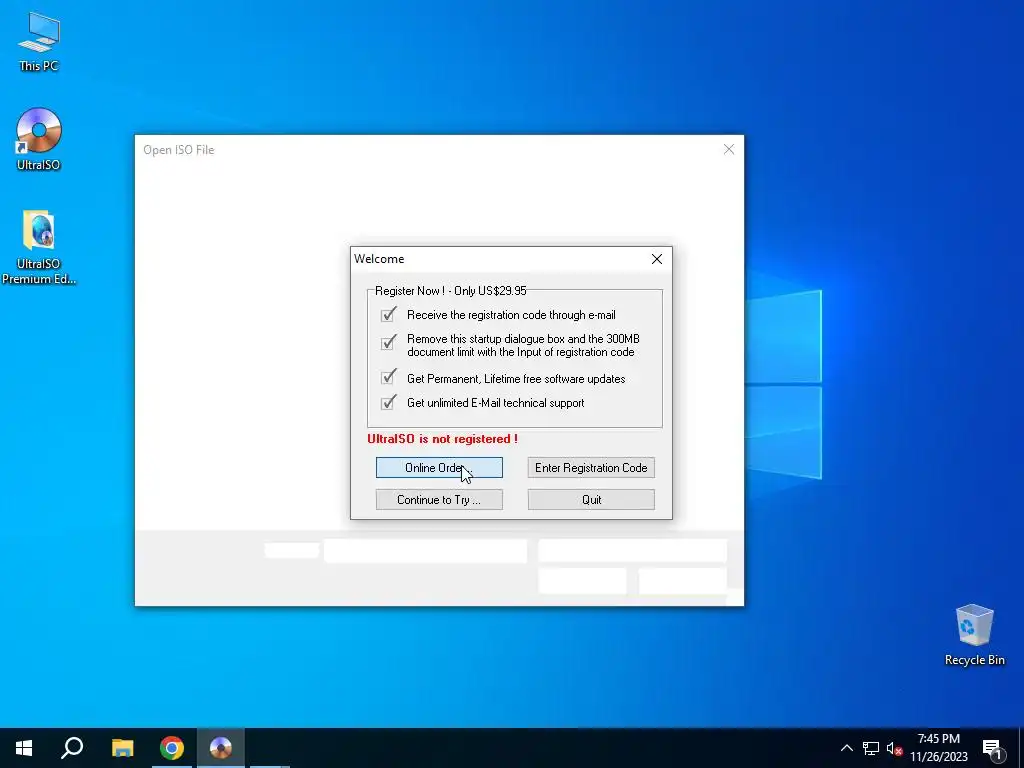Image resolution: width=1024 pixels, height=768 pixels.
Task: Click the 'Welcome' dialog title
Action: pos(379,259)
